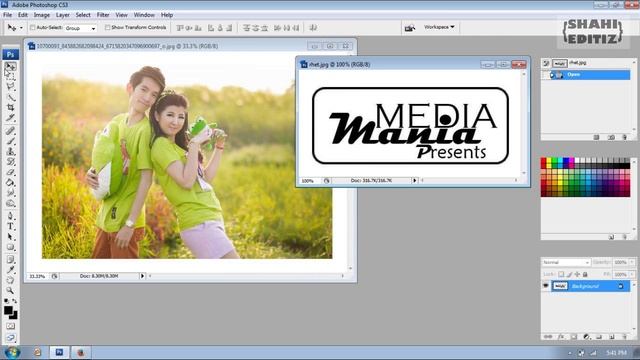This screenshot has width=640, height=360.
Task: Click foreground color swatch in toolbox
Action: (x=8, y=310)
